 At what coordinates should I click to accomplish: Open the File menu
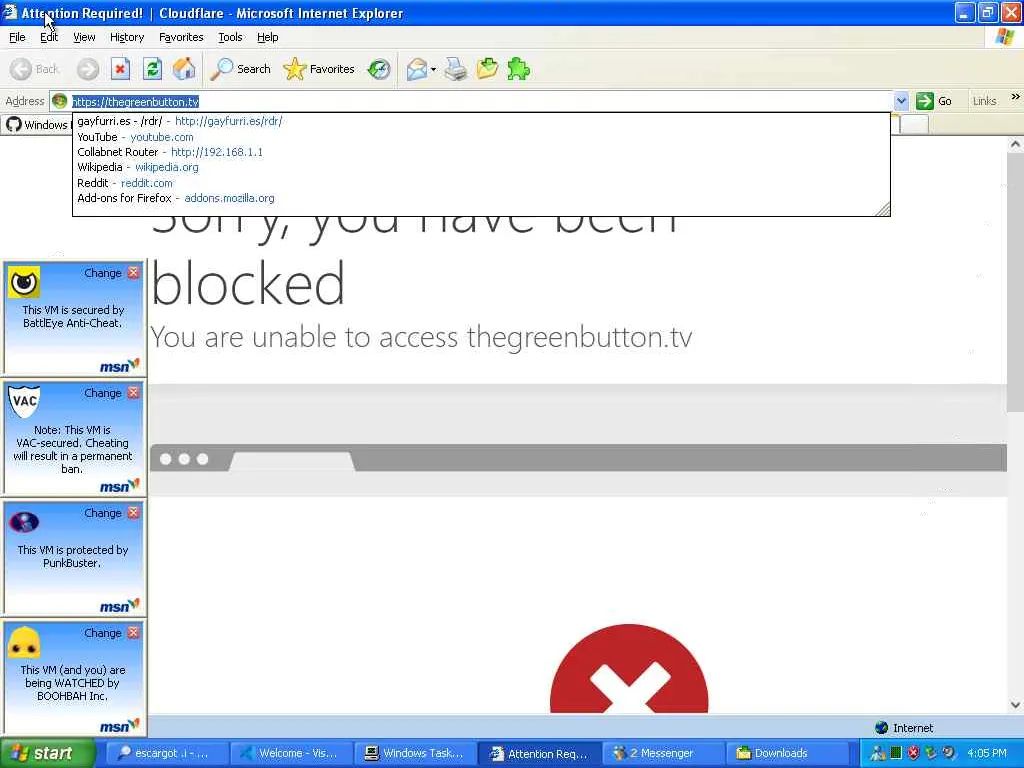(17, 37)
